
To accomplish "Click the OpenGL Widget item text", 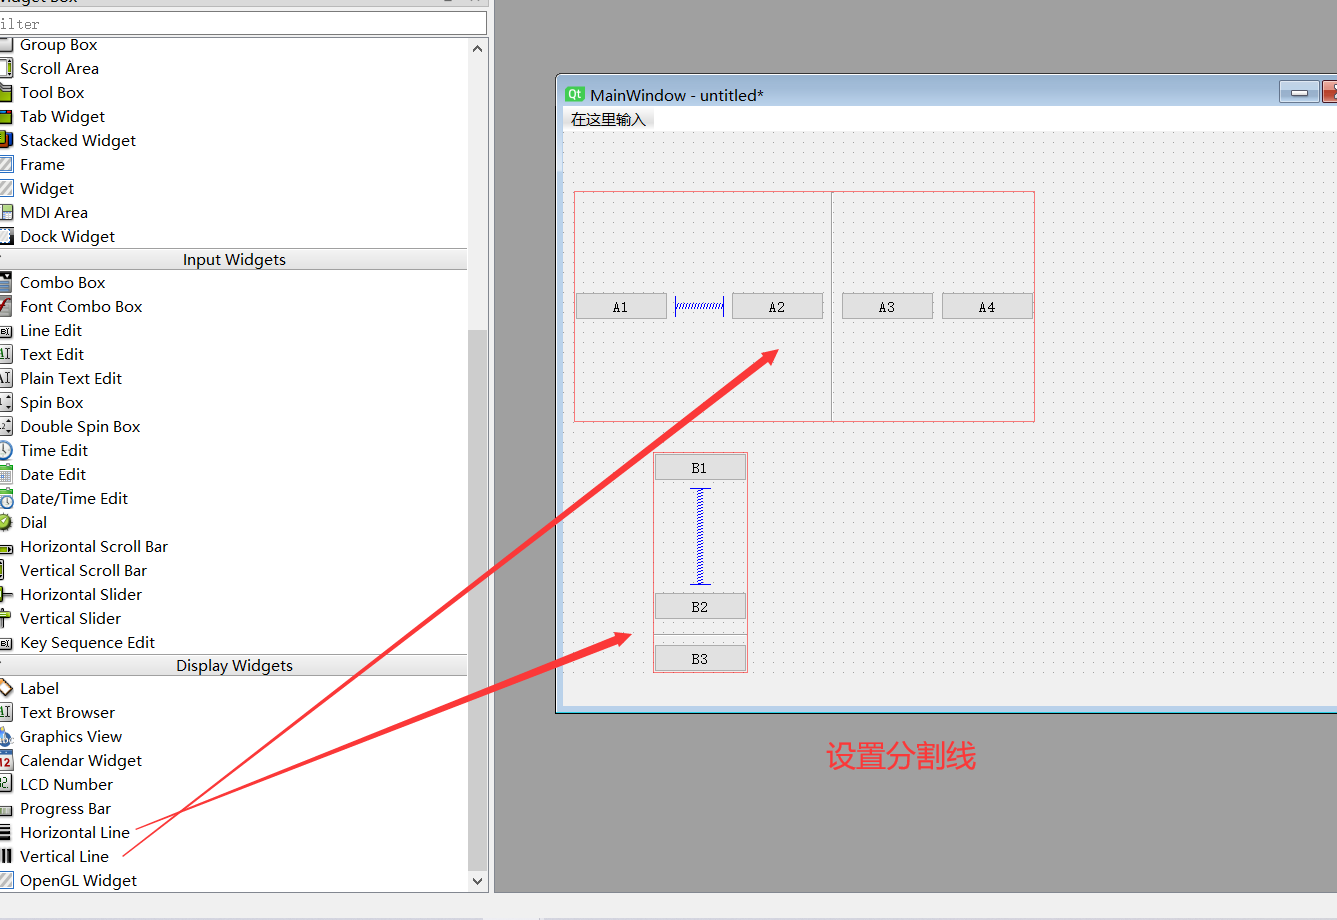I will (78, 880).
